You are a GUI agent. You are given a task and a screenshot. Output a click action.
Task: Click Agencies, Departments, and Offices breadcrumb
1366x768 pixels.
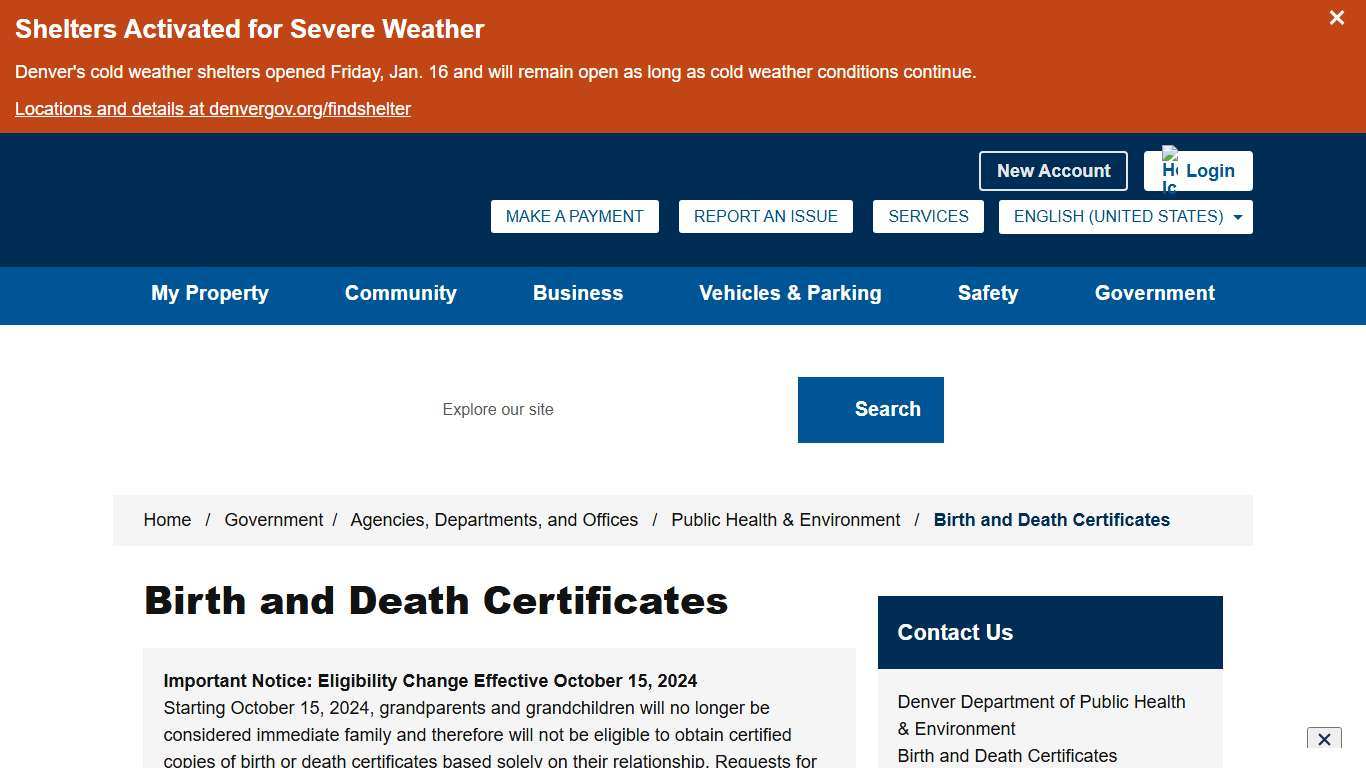pos(494,519)
